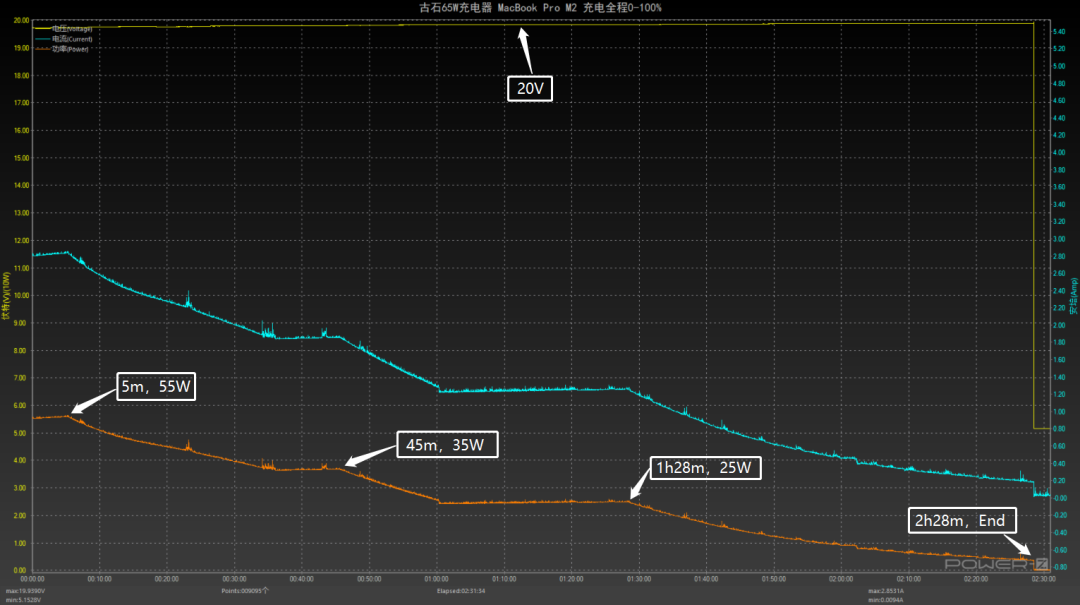The width and height of the screenshot is (1080, 605).
Task: Click the 01:30:00 time axis label
Action: pos(638,580)
